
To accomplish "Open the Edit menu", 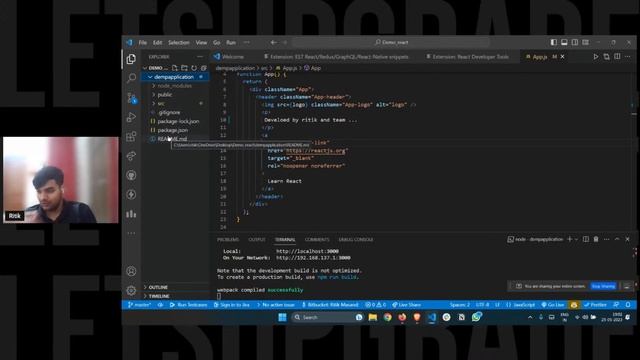I will [158, 42].
